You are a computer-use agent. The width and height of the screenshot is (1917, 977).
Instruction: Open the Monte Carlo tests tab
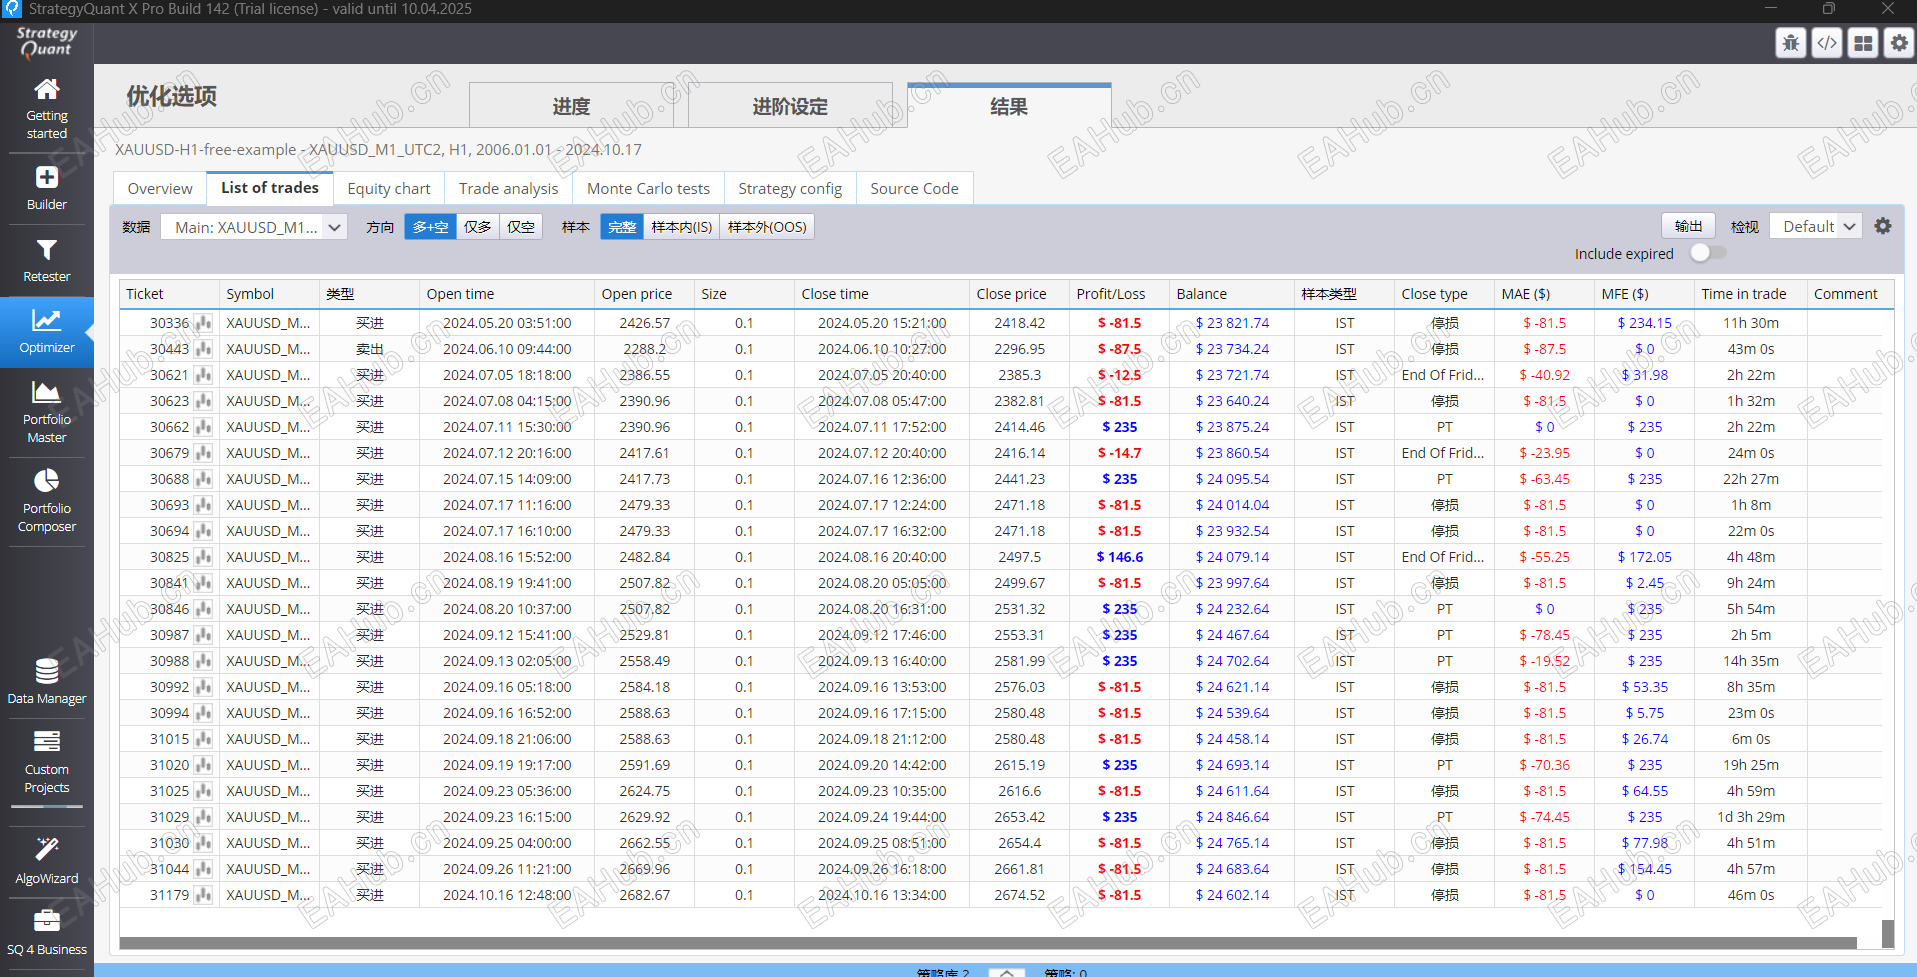648,188
